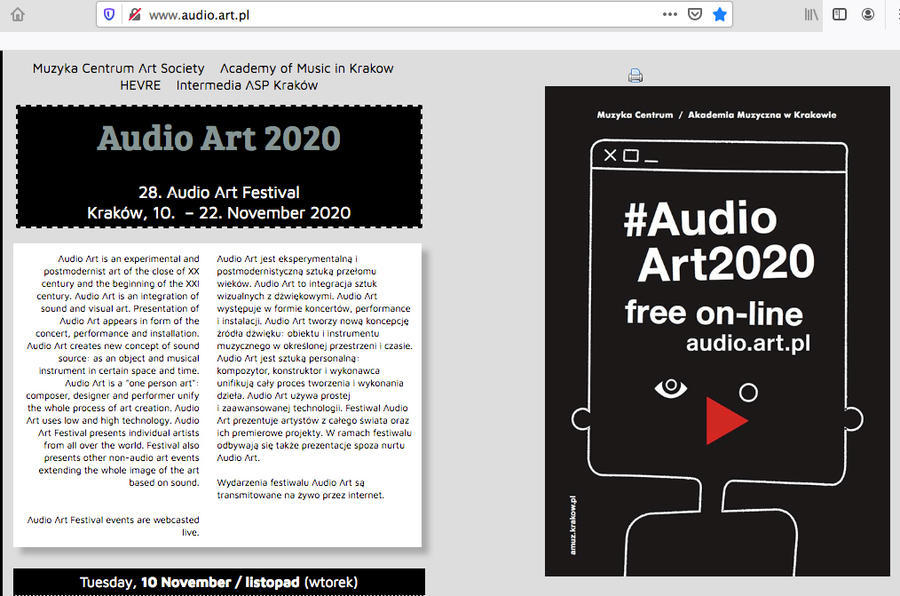Open the Intermedia ASP Kraków link
900x596 pixels.
point(247,85)
